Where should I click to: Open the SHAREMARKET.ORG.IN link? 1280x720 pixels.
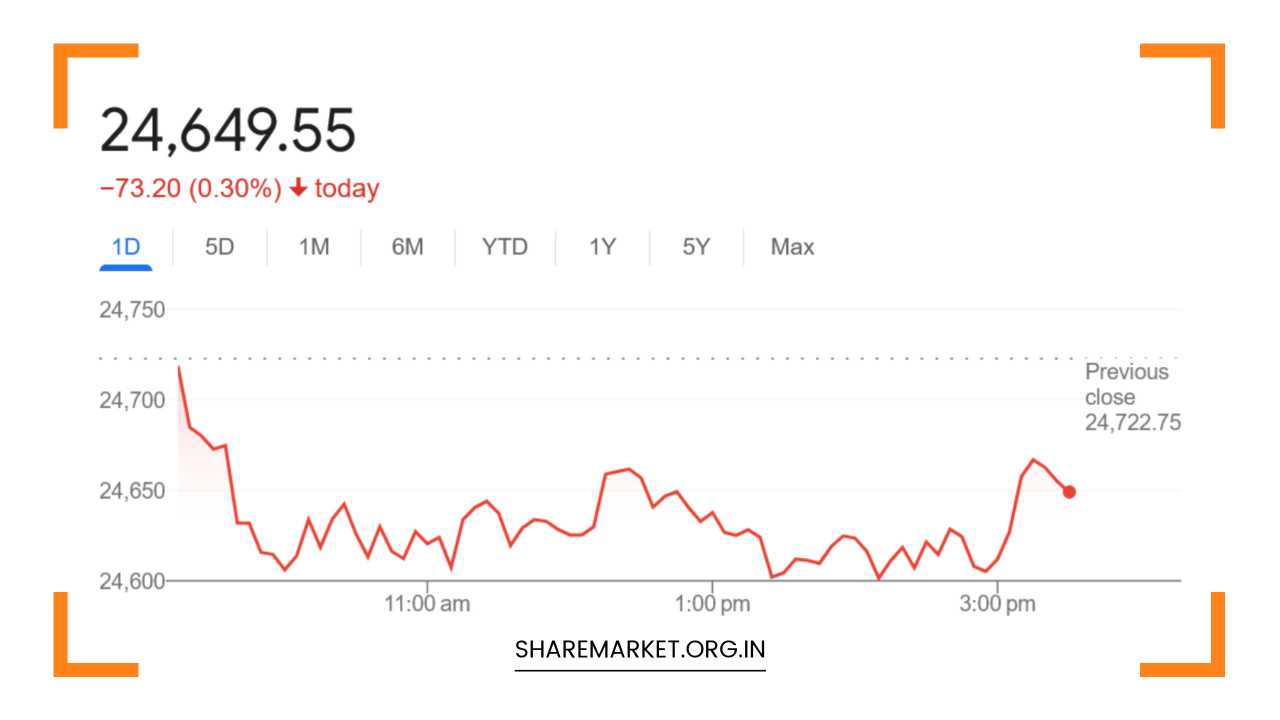tap(639, 649)
